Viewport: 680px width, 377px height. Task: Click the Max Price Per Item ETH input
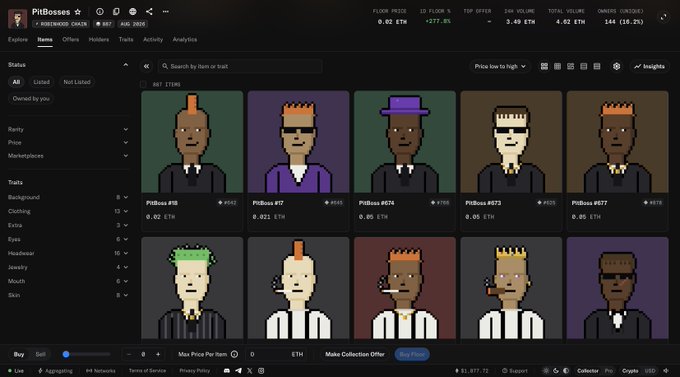(276, 354)
